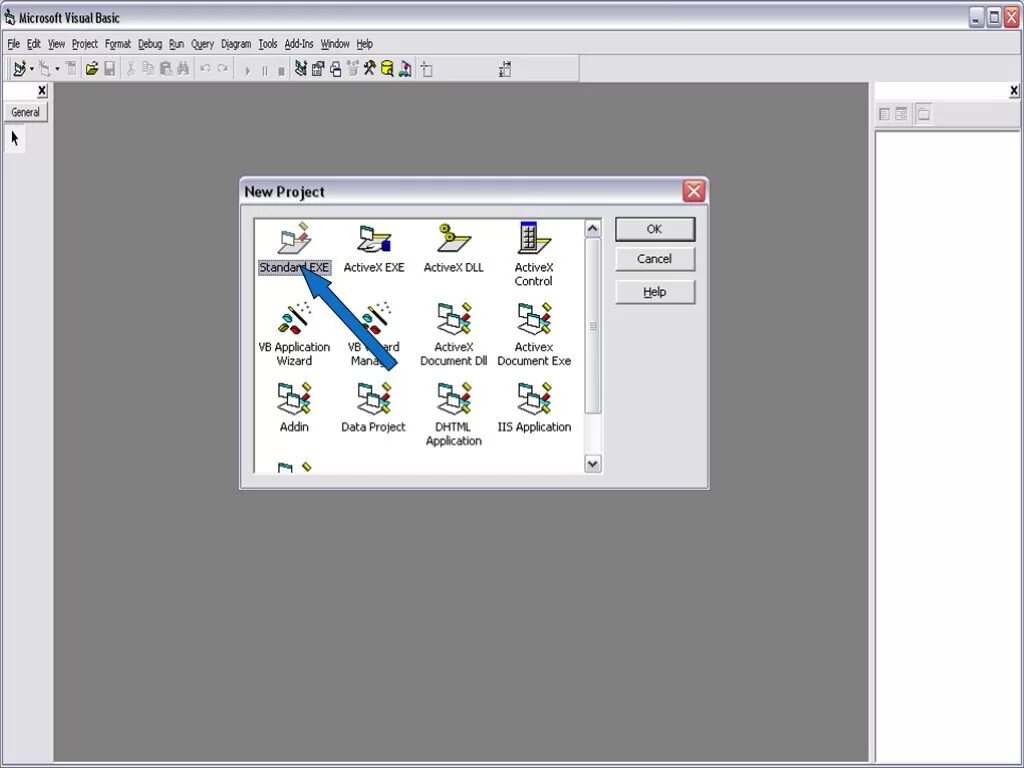Image resolution: width=1024 pixels, height=768 pixels.
Task: Select the Addin project type
Action: pyautogui.click(x=294, y=408)
